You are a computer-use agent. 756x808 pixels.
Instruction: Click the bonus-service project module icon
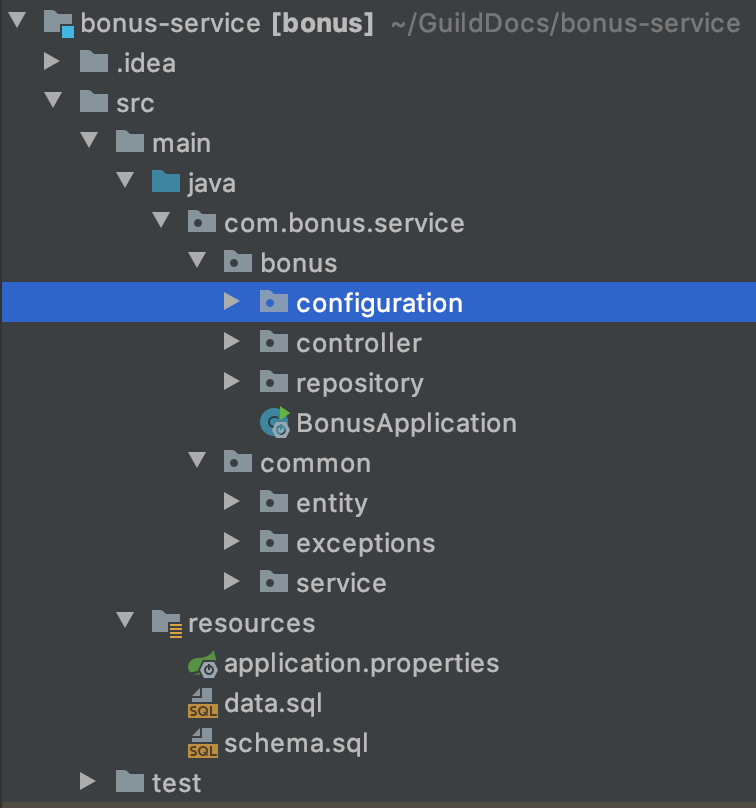click(58, 23)
